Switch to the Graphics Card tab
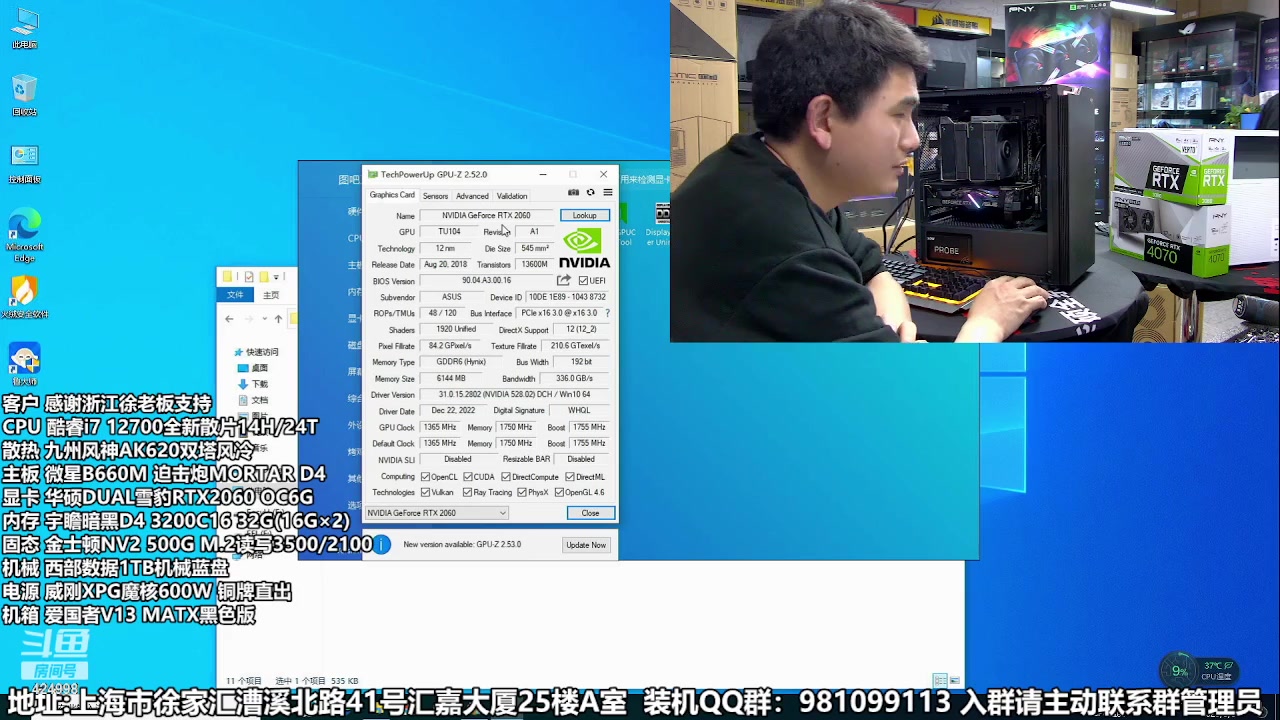The image size is (1280, 720). click(x=392, y=195)
